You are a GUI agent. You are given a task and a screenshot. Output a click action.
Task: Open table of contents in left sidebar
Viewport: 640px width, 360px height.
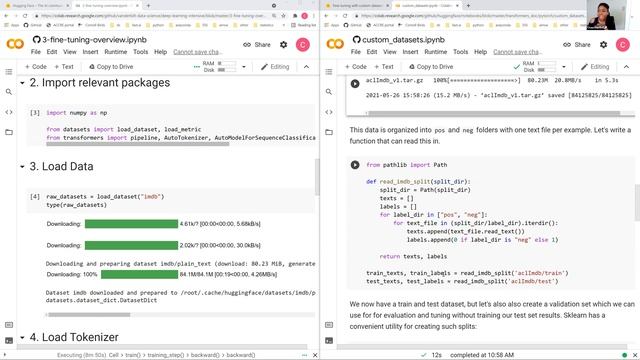(x=9, y=72)
